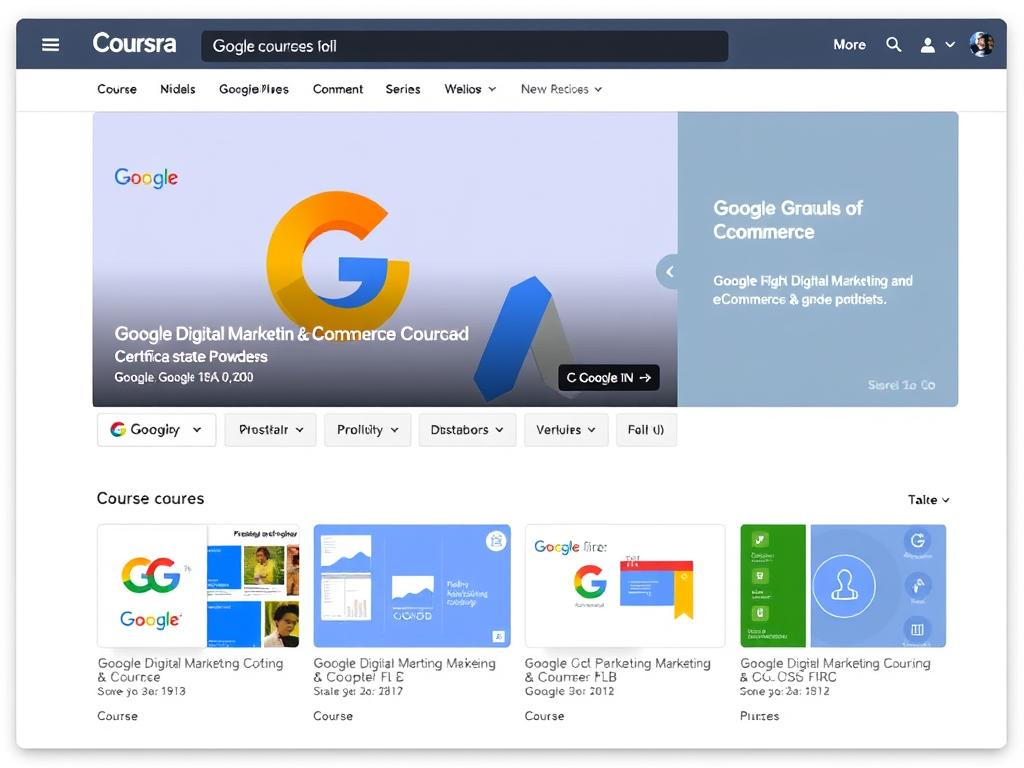Open the account person icon
Screen dimensions: 1024x768
tap(927, 44)
